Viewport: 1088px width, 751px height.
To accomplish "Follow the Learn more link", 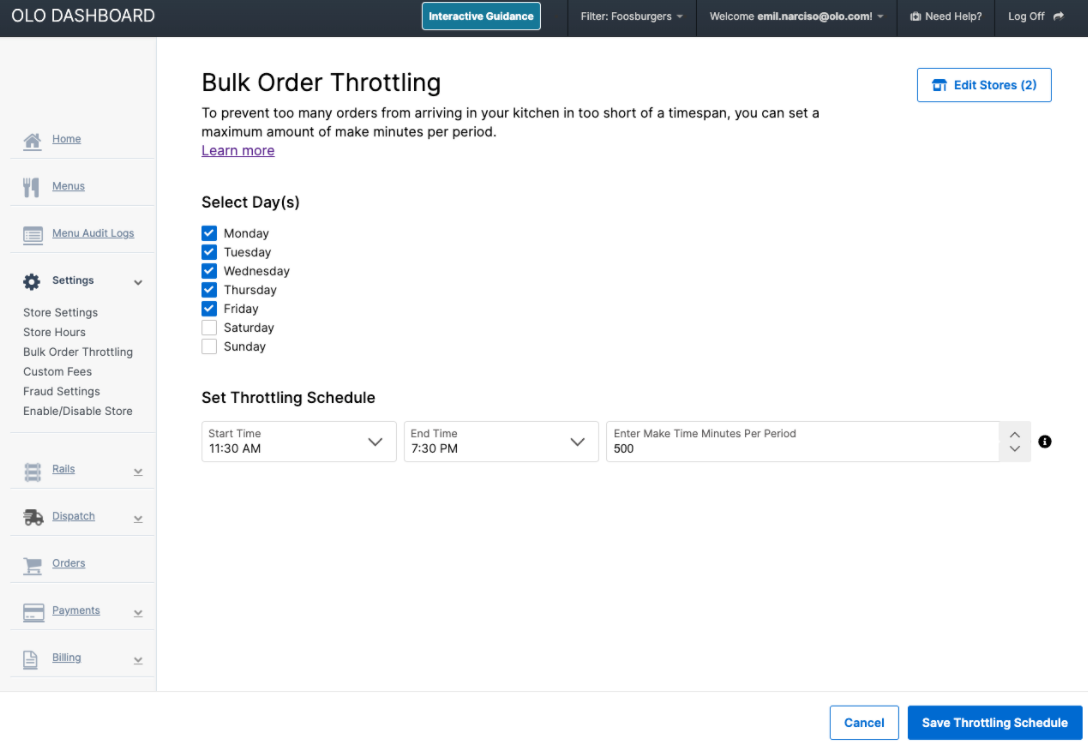I will tap(237, 151).
